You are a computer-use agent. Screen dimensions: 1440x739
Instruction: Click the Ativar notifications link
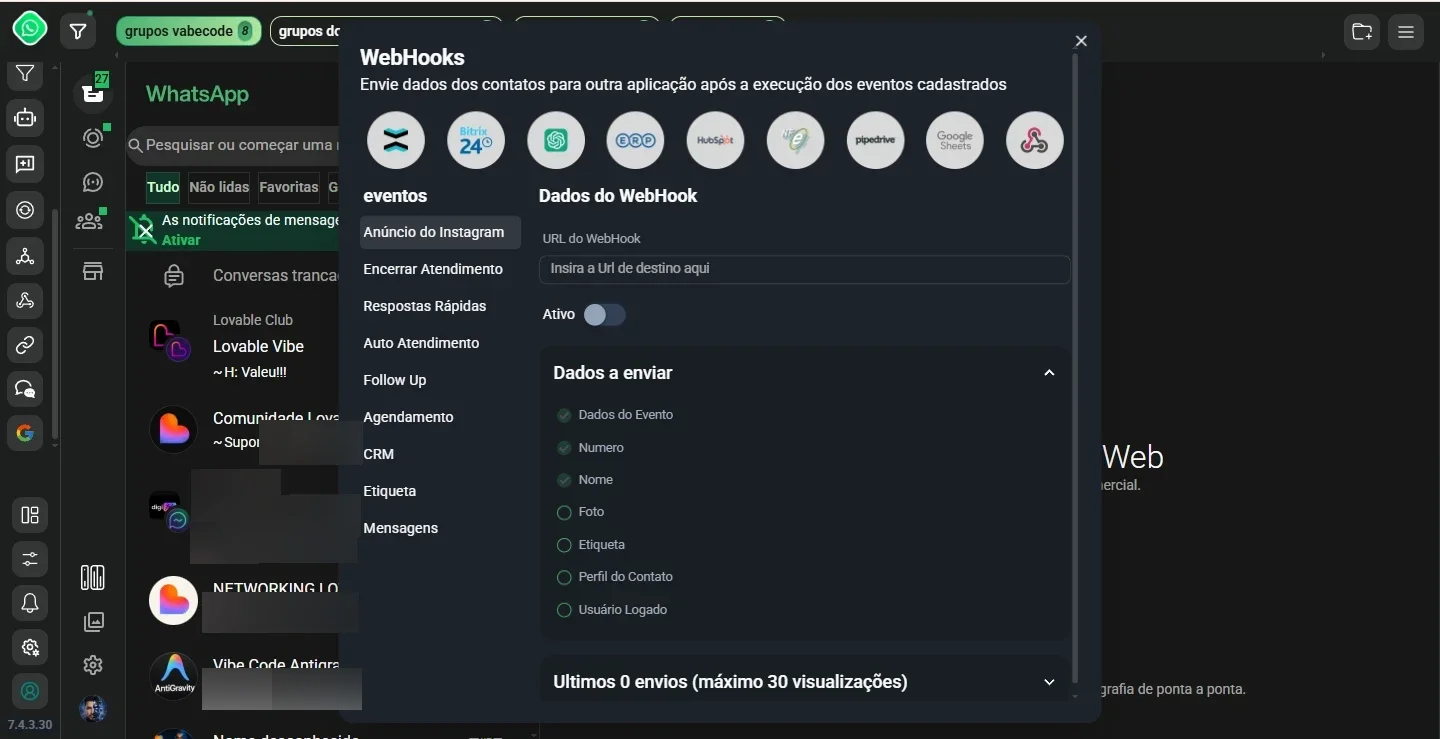click(181, 240)
